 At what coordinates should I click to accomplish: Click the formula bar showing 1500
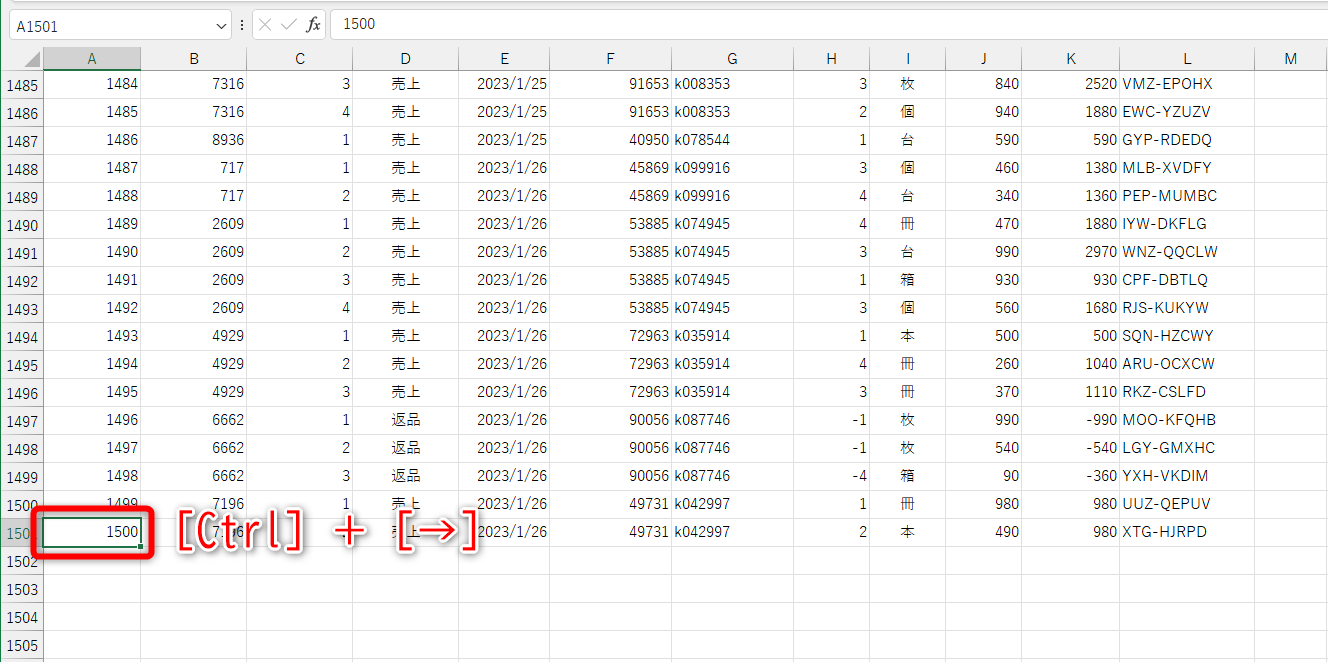pyautogui.click(x=829, y=24)
